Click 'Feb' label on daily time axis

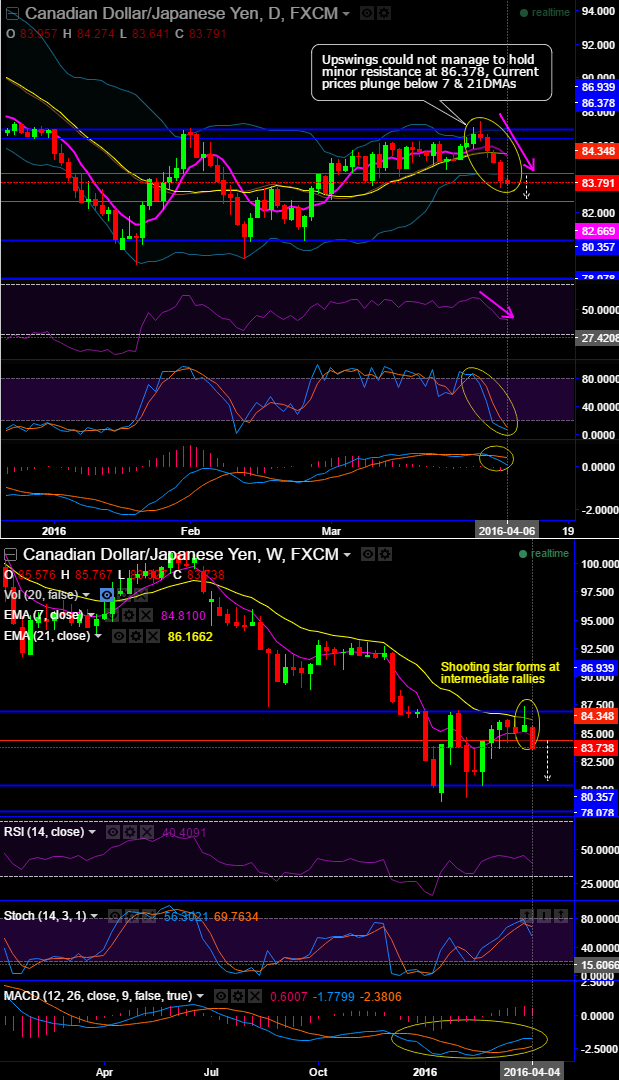pos(190,532)
